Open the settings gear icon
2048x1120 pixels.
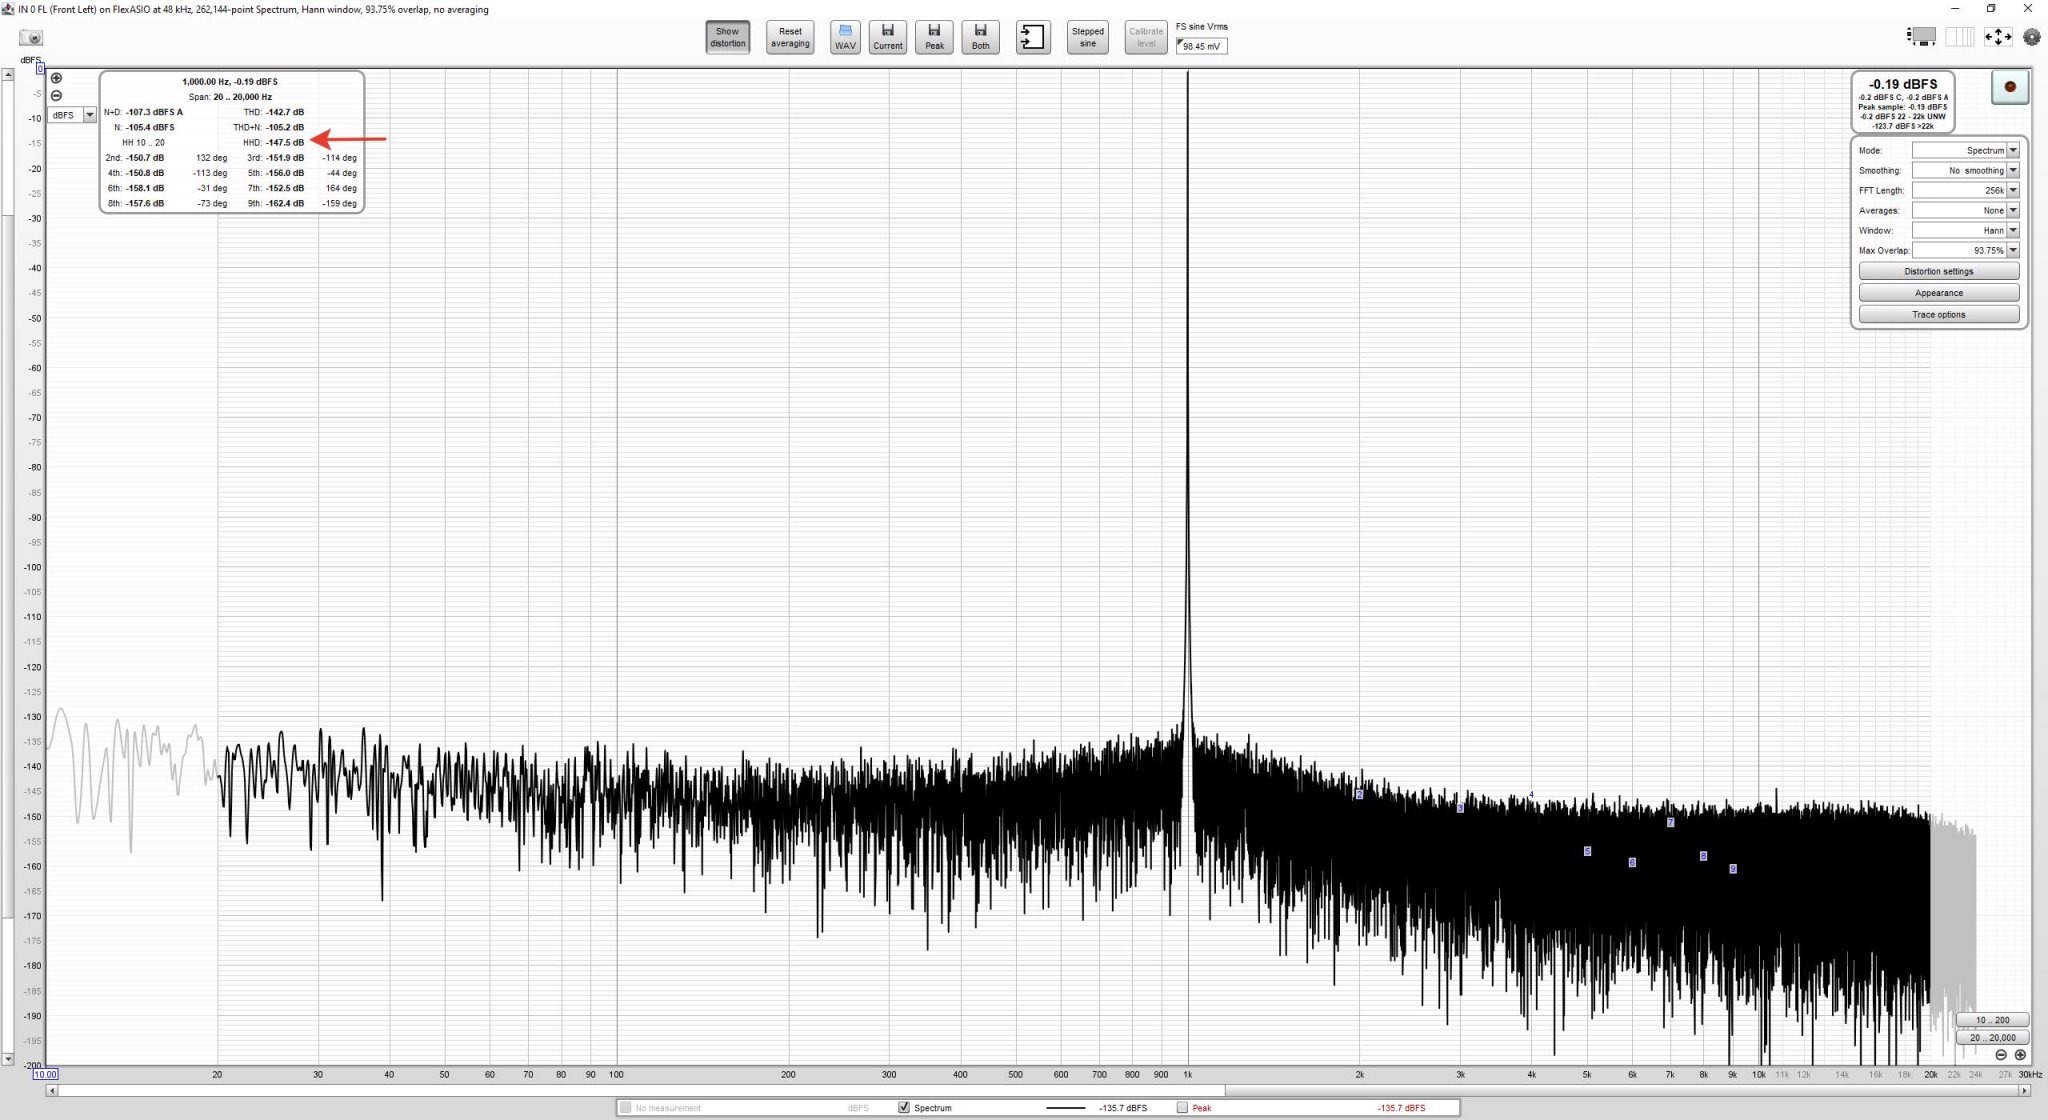click(2032, 37)
